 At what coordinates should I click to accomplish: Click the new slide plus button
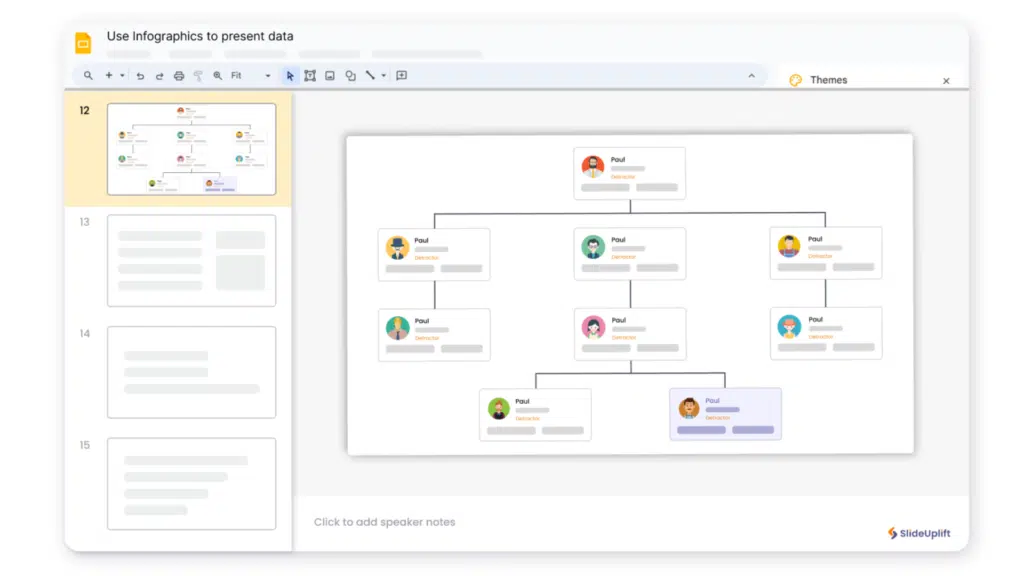(109, 76)
